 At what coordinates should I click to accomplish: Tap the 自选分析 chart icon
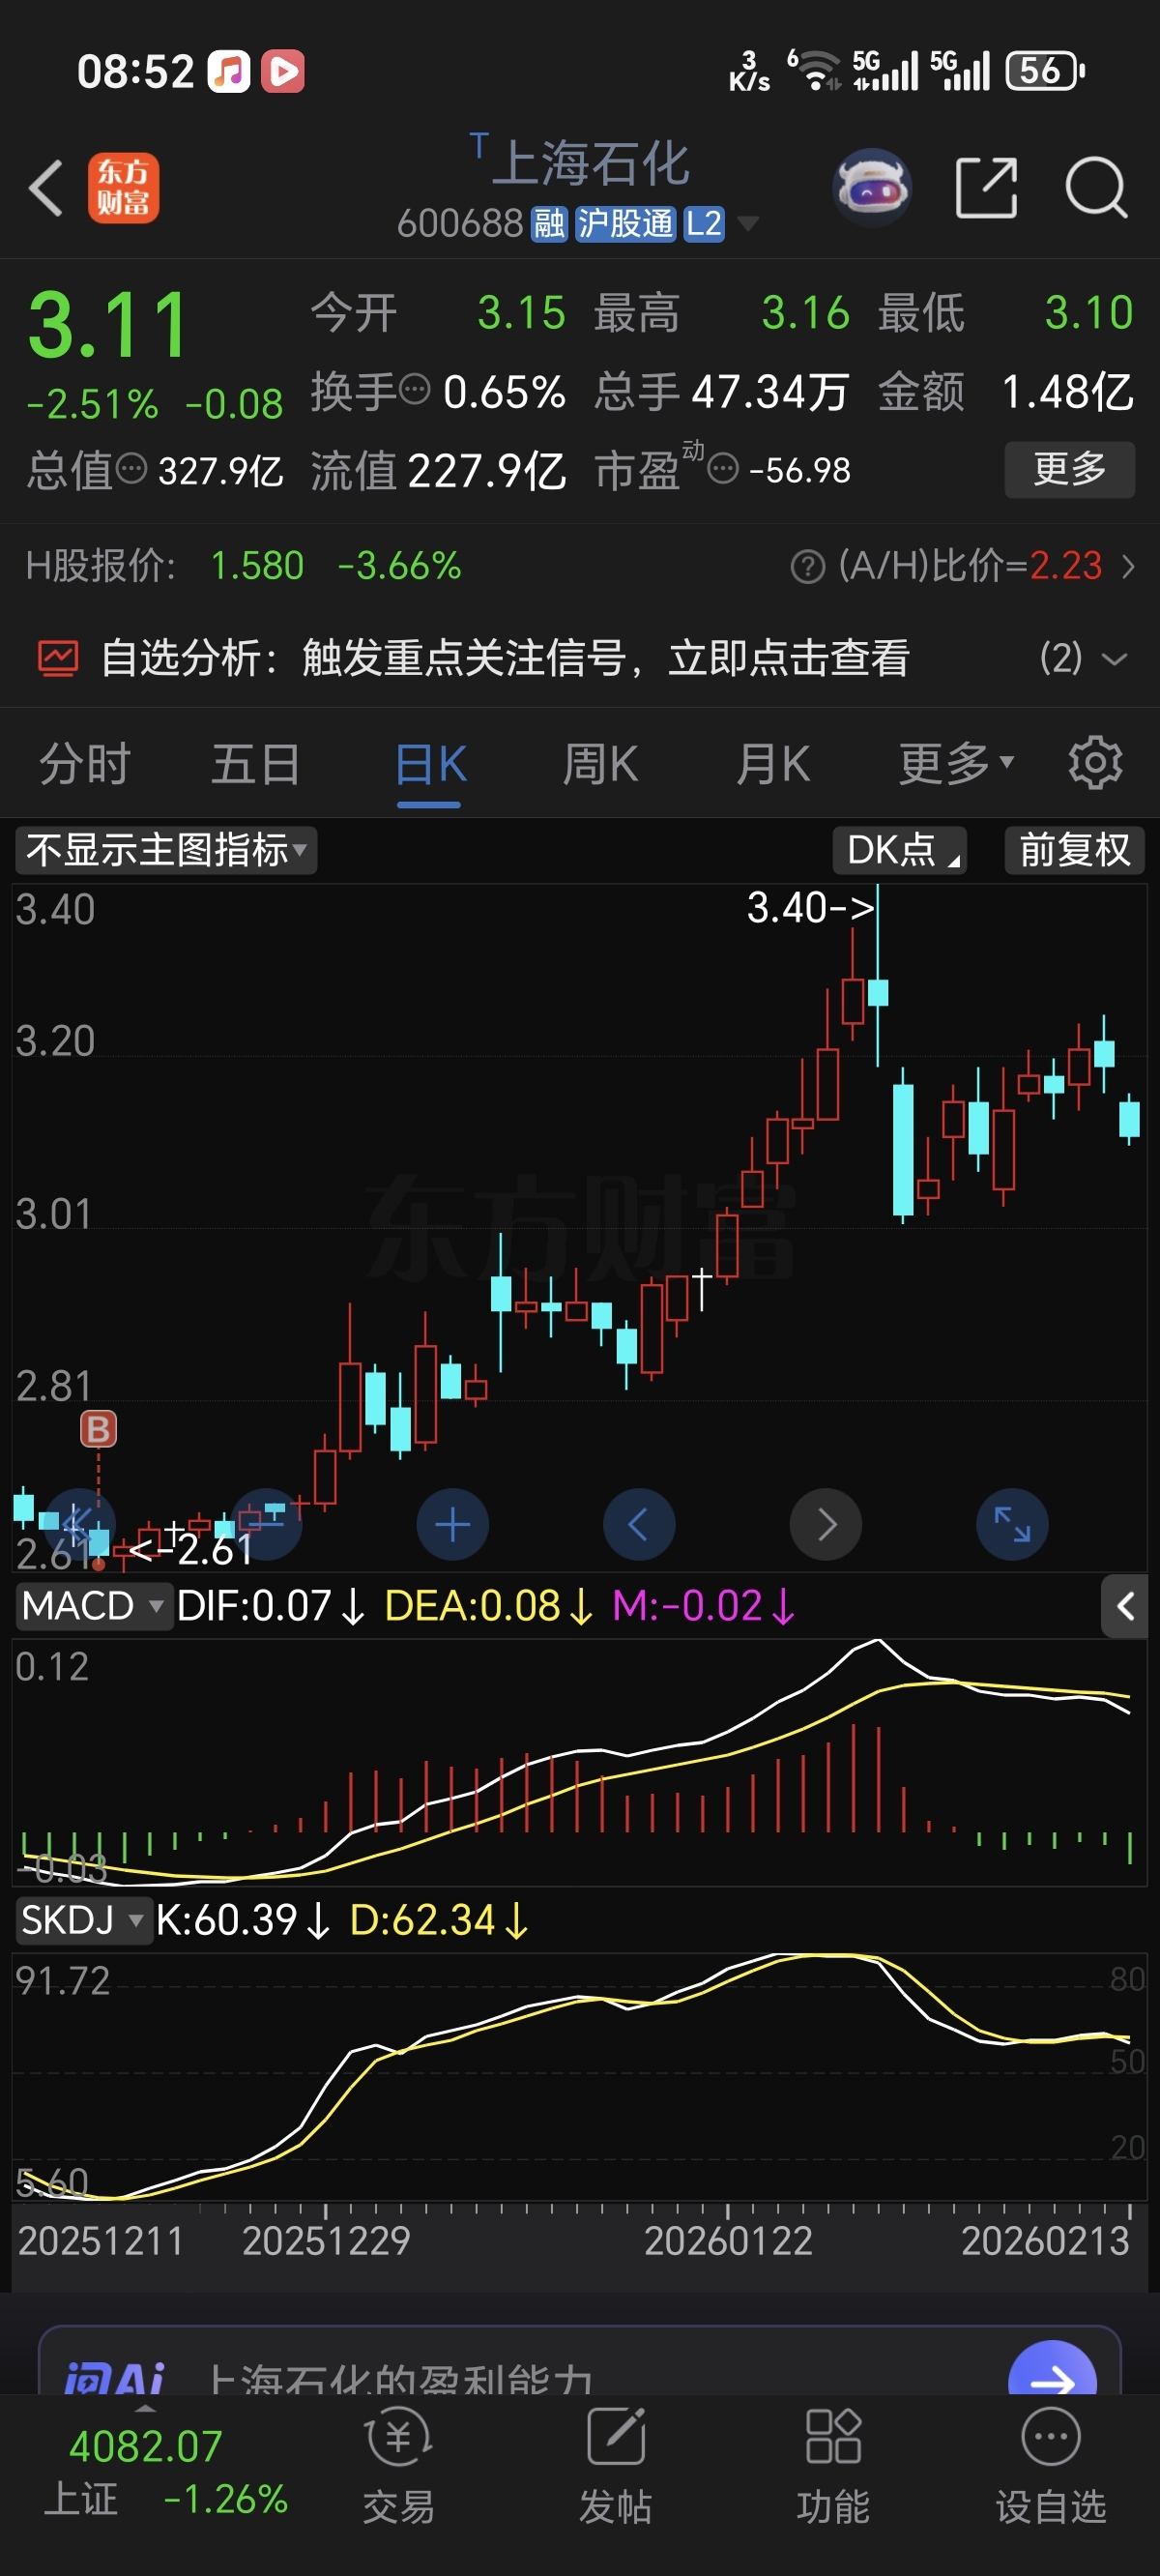pos(58,658)
